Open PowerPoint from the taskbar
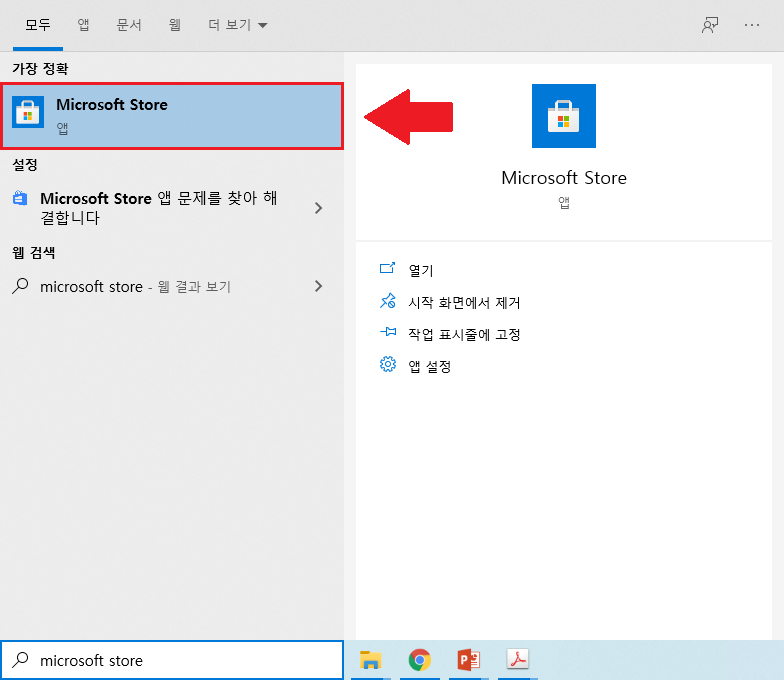The width and height of the screenshot is (784, 680). 468,660
